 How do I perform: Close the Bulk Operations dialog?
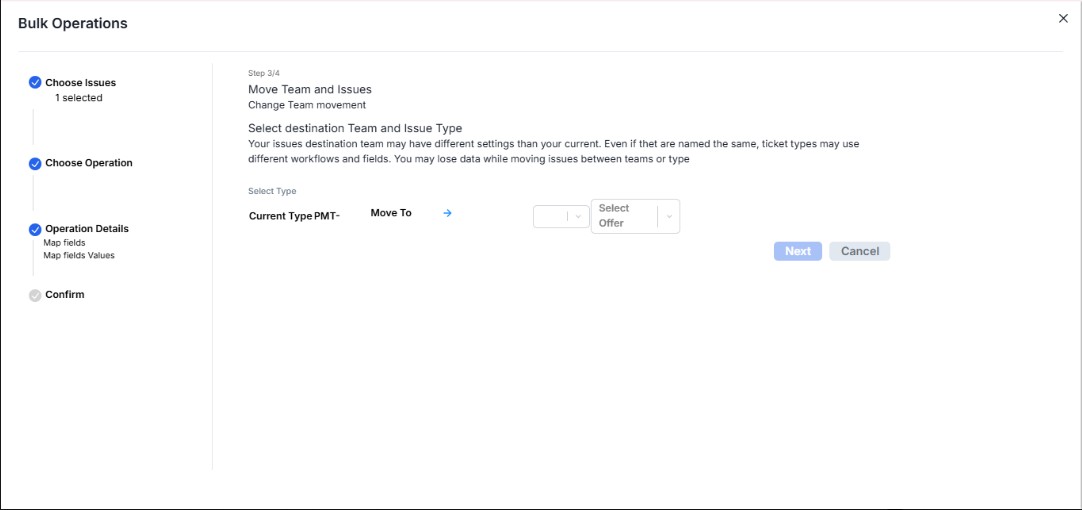[x=1063, y=19]
